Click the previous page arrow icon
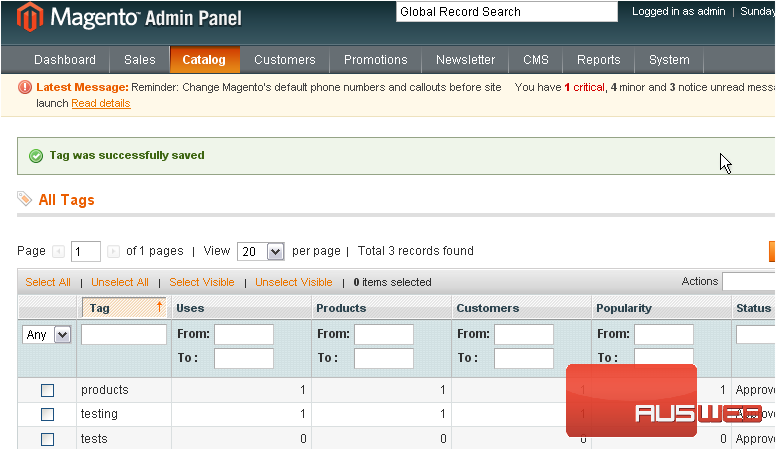Viewport: 776px width, 450px height. [58, 251]
